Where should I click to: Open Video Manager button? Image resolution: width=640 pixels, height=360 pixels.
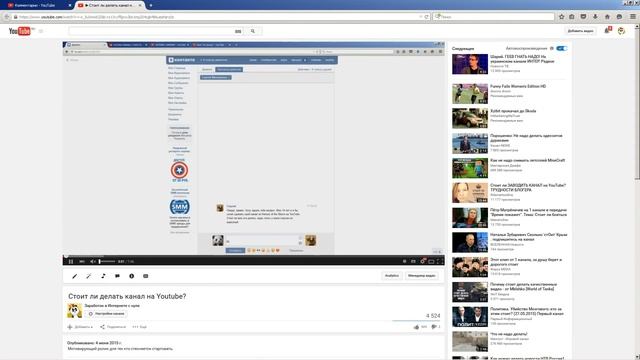tap(422, 276)
